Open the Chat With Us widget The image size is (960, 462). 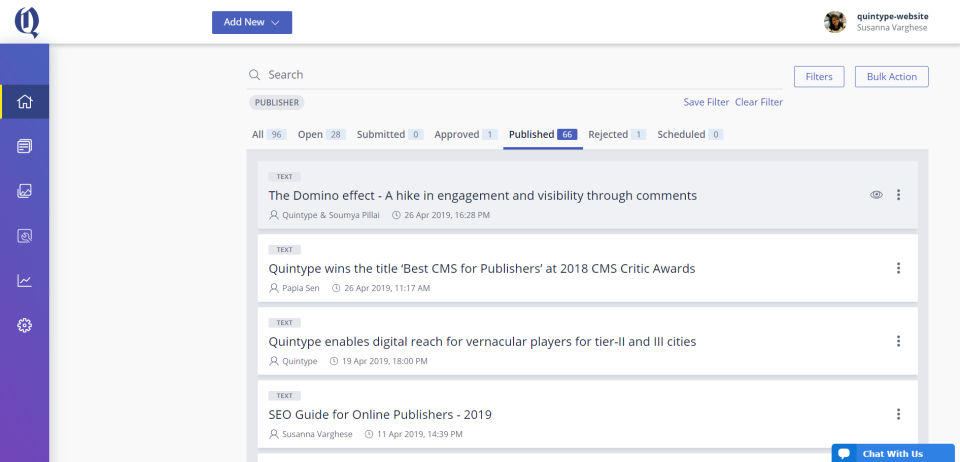(892, 453)
